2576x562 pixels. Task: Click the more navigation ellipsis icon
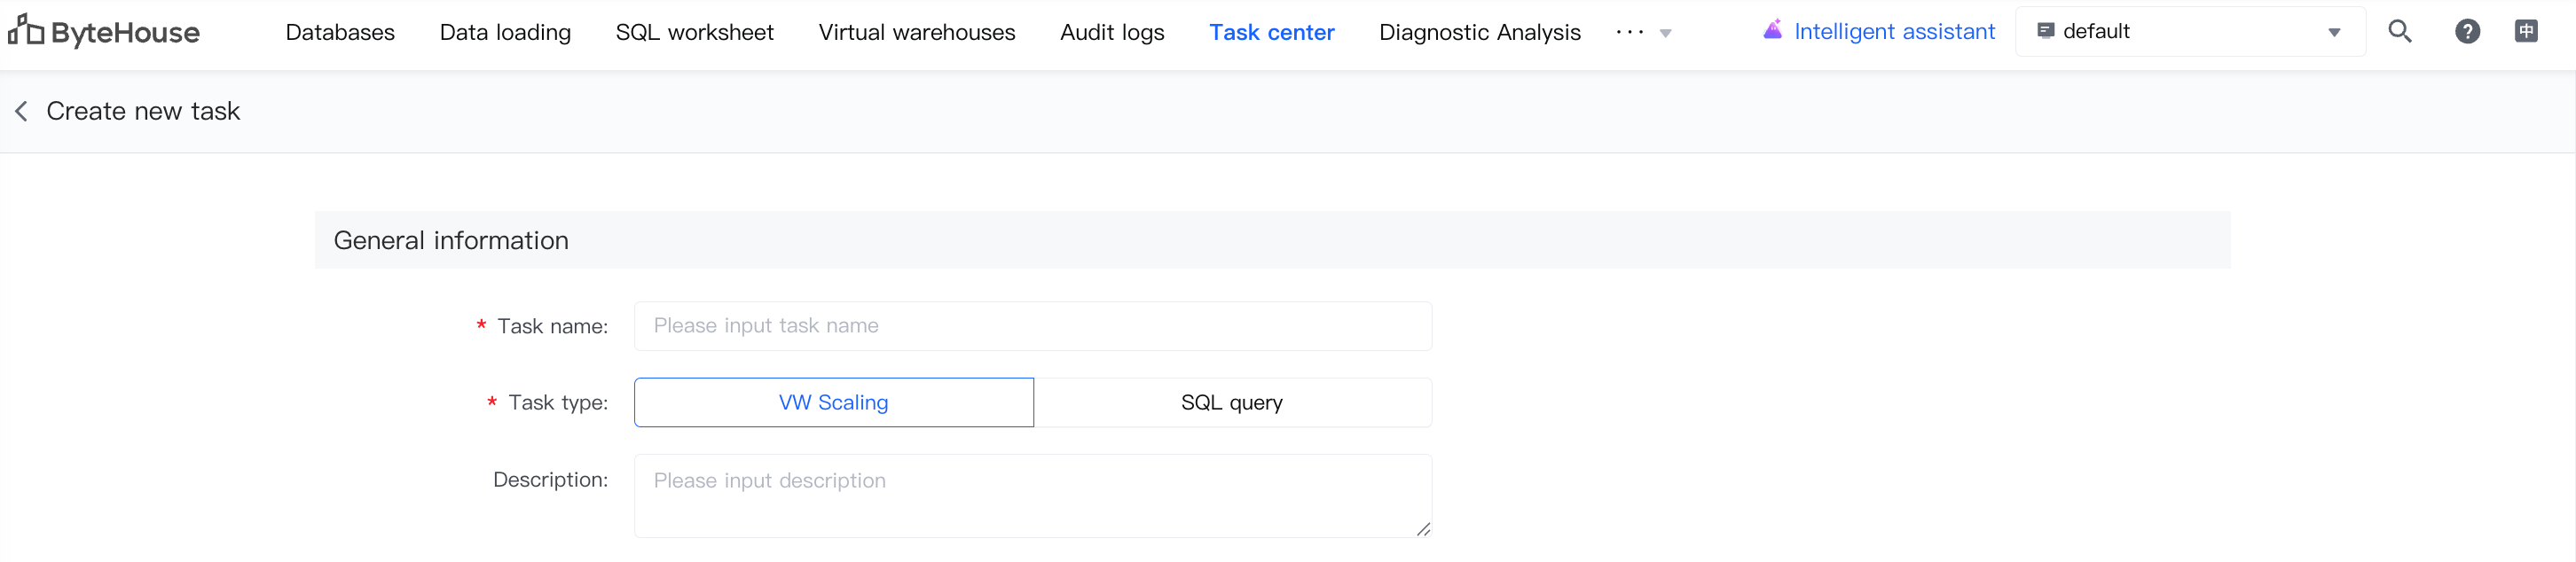click(1629, 33)
